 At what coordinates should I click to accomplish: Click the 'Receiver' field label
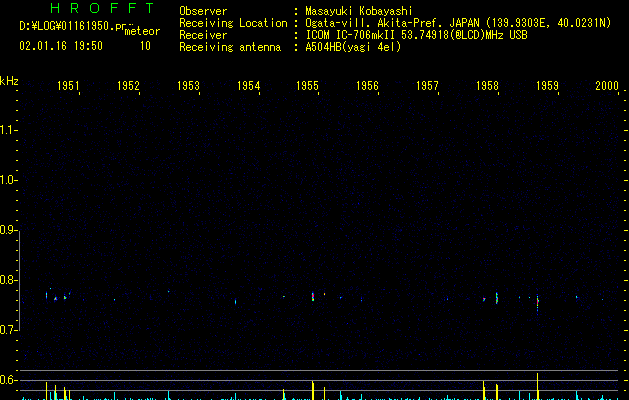[x=203, y=35]
